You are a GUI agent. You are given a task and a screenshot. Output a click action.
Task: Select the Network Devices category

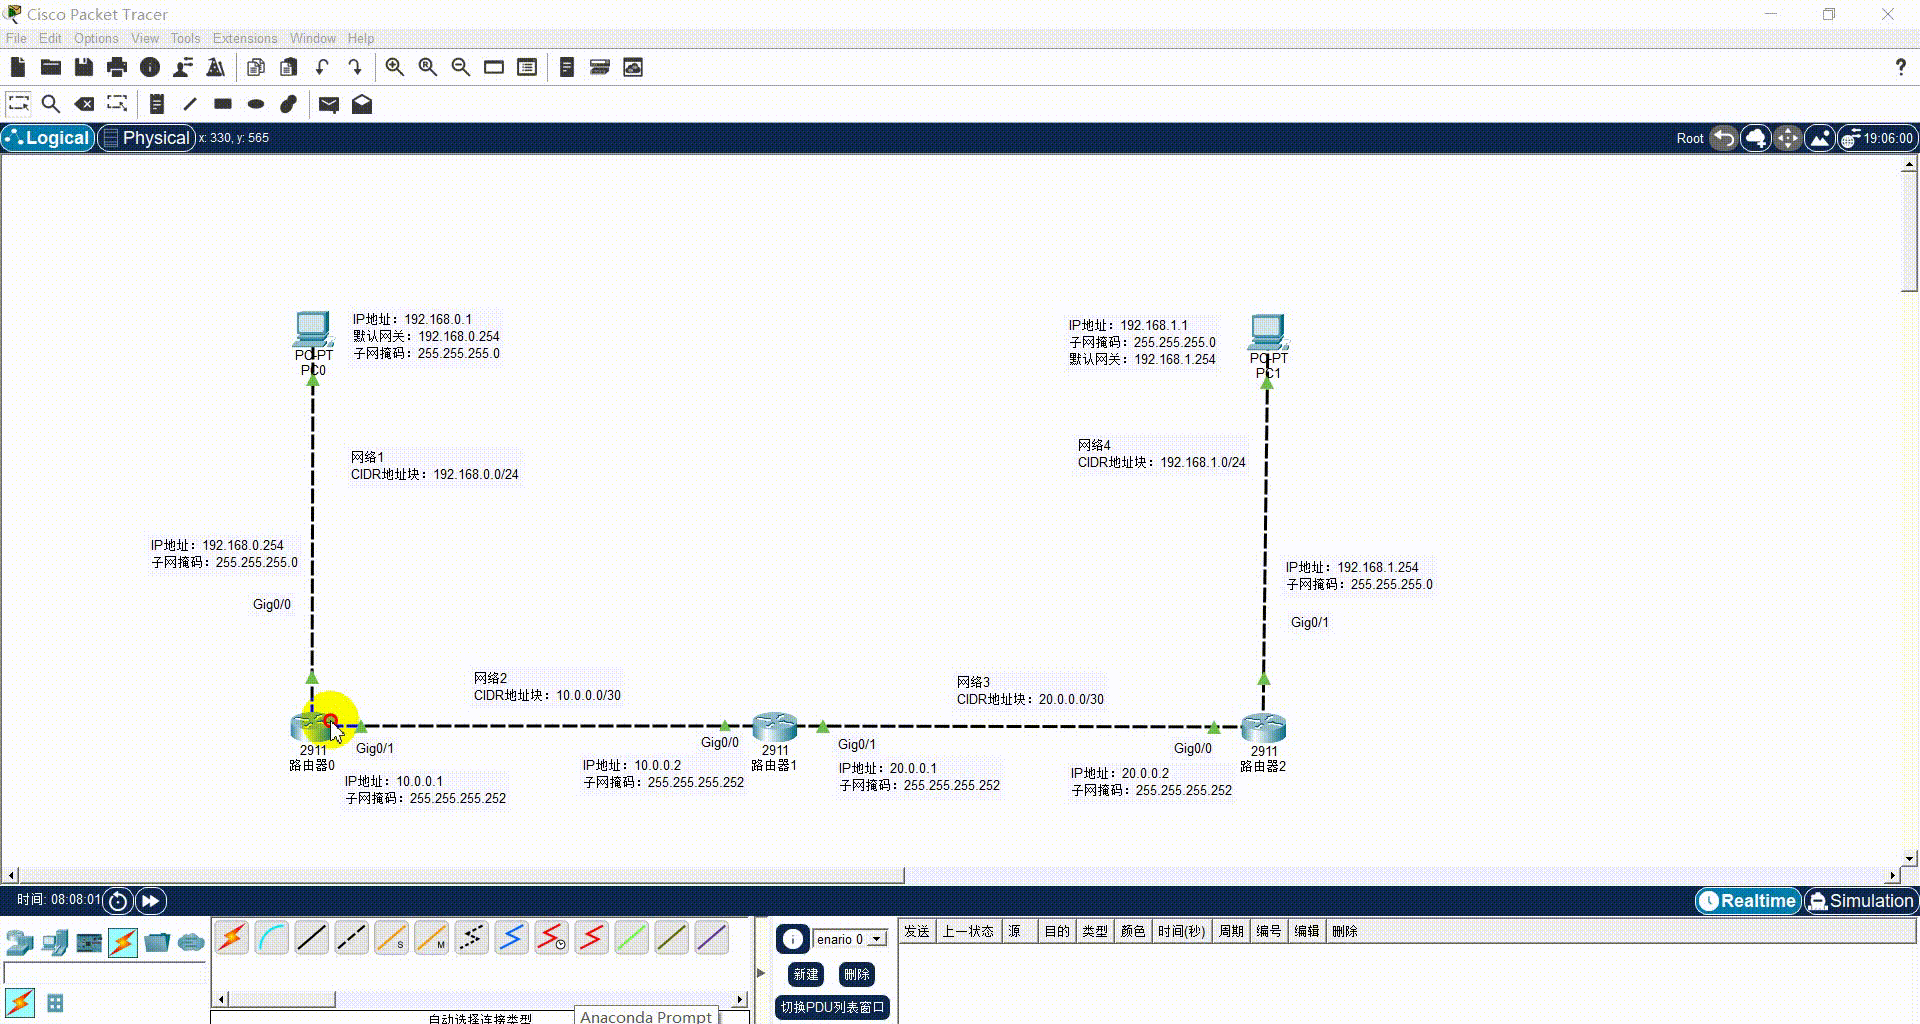pos(20,942)
